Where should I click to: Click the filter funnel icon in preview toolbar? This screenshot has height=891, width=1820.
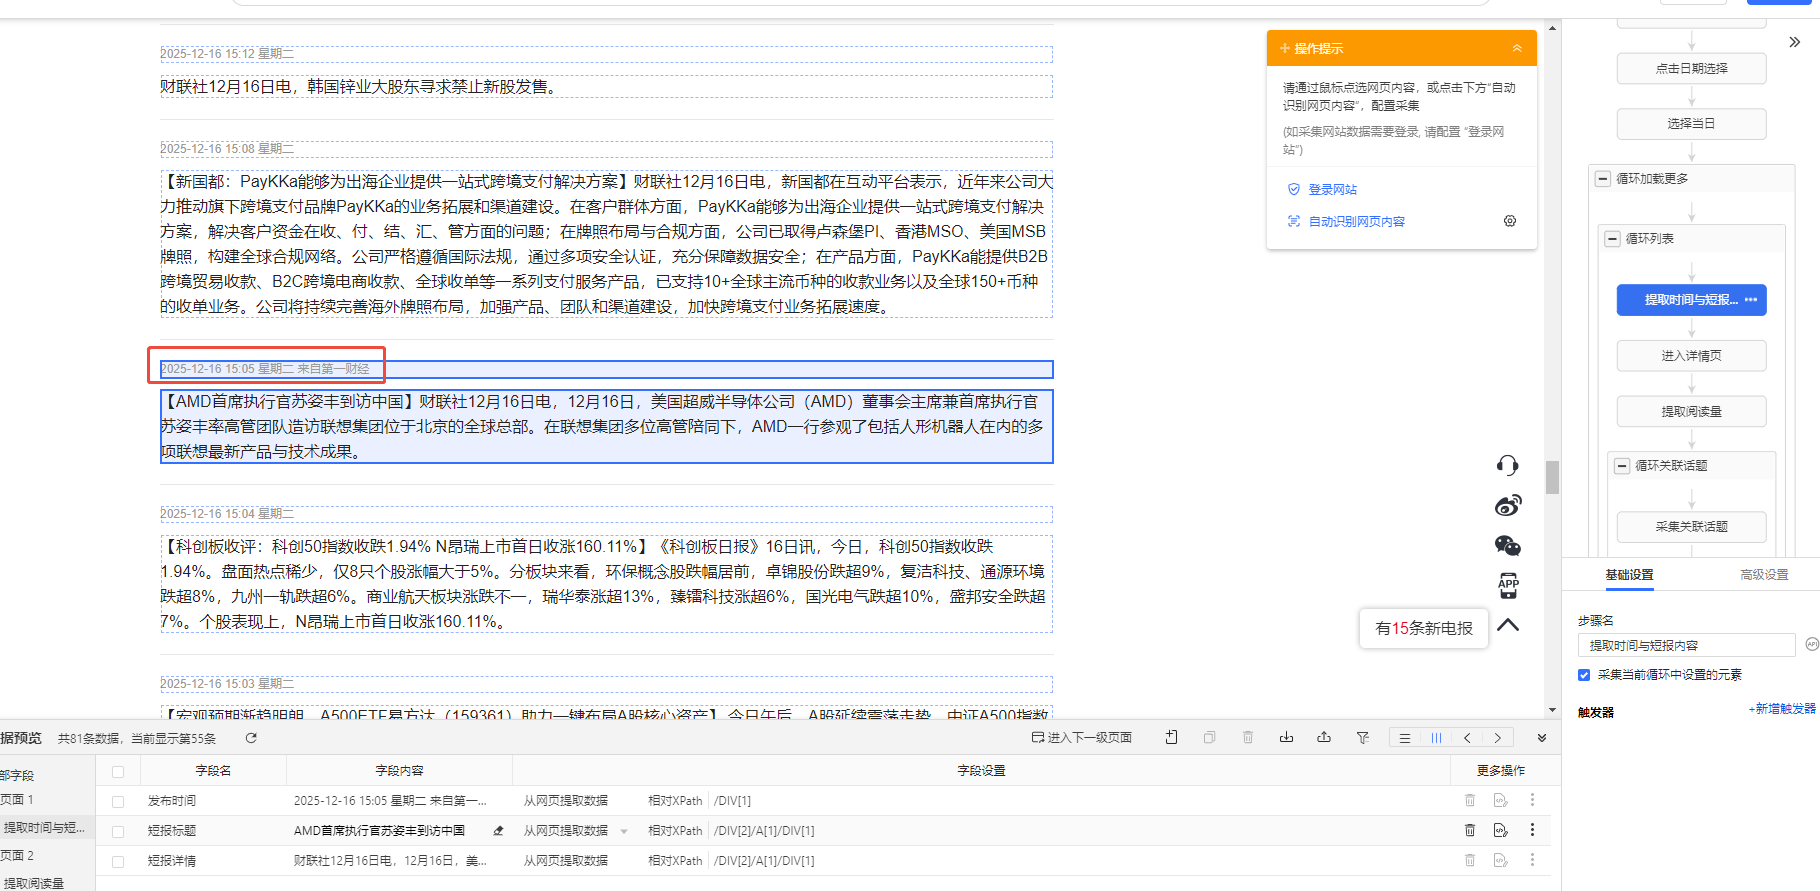(x=1362, y=737)
